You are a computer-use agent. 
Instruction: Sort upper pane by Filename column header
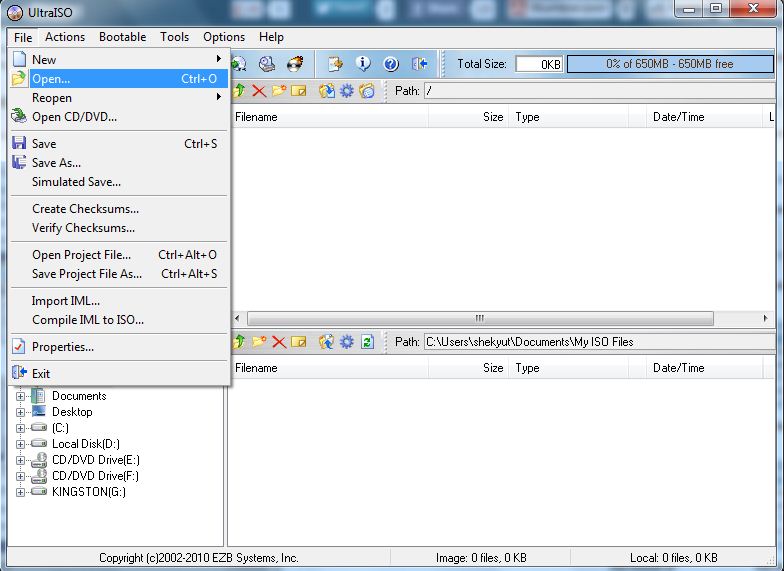pyautogui.click(x=330, y=116)
